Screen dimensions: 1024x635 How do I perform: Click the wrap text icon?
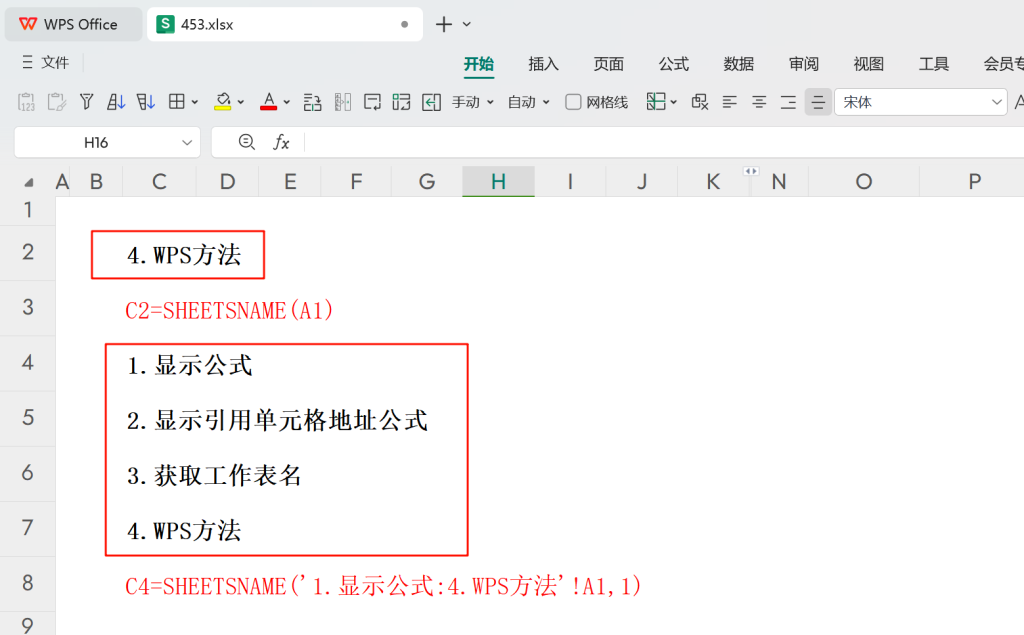coord(372,102)
